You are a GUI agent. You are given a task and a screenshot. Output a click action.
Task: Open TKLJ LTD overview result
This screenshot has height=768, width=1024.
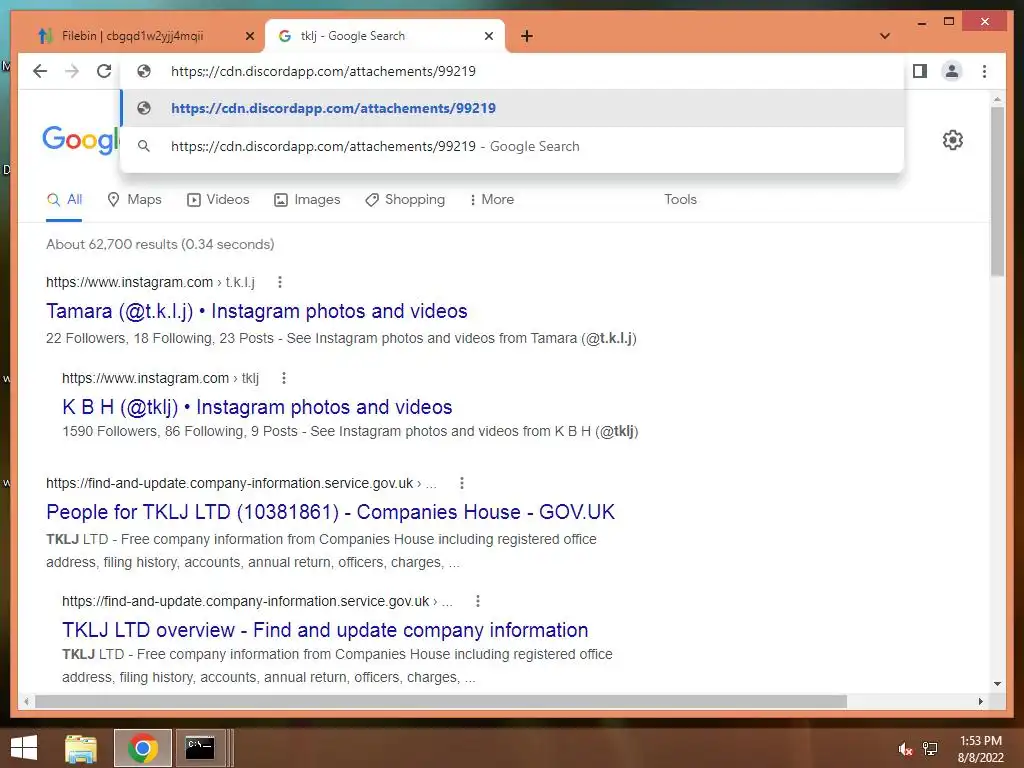tap(325, 630)
